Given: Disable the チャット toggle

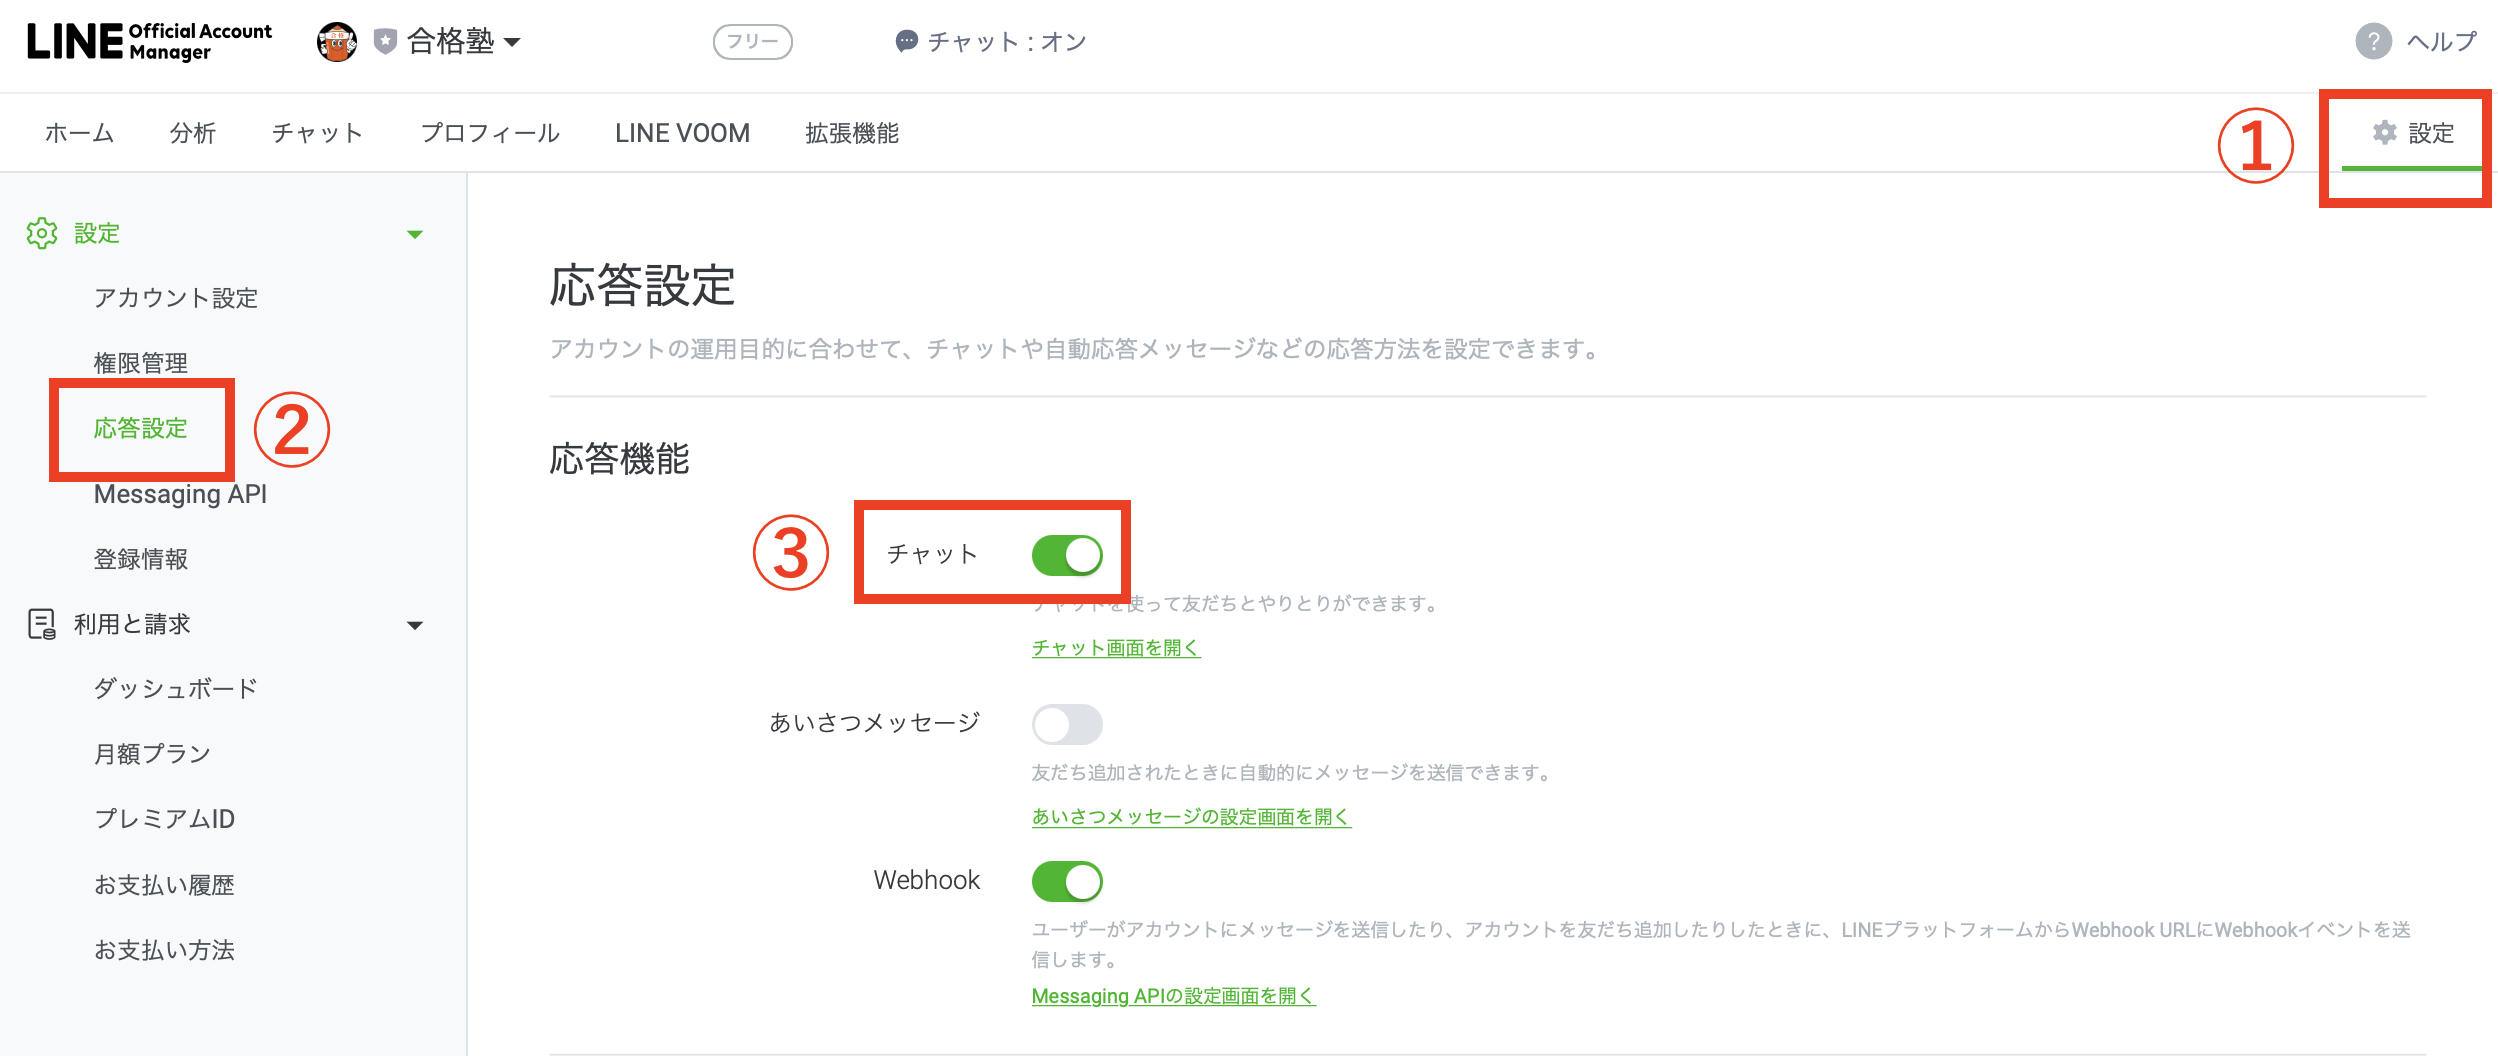Looking at the screenshot, I should (x=1066, y=553).
